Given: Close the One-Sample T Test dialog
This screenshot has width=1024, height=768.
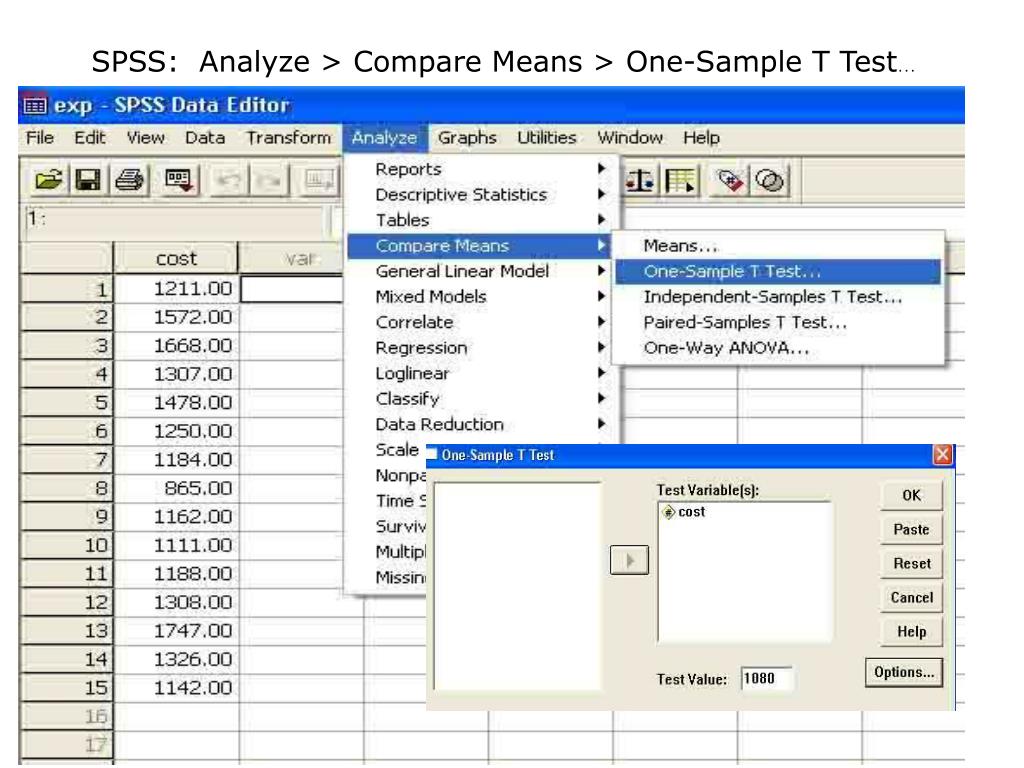Looking at the screenshot, I should [942, 455].
